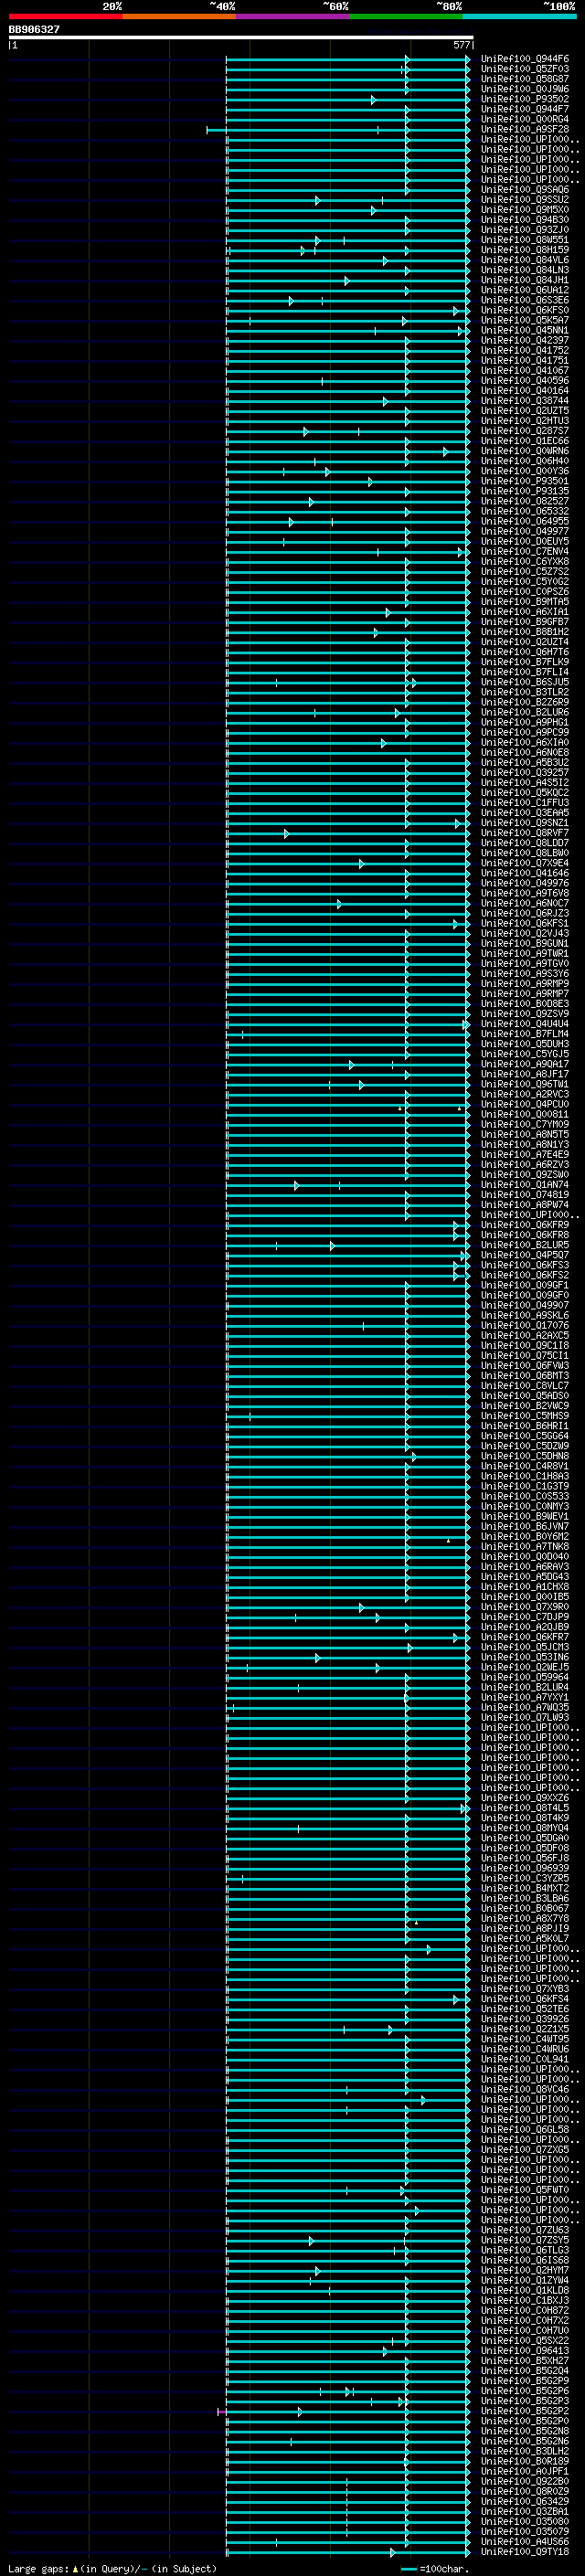
Task: Click hit name UniRef100_Q6S3E6
Action: pos(525,300)
